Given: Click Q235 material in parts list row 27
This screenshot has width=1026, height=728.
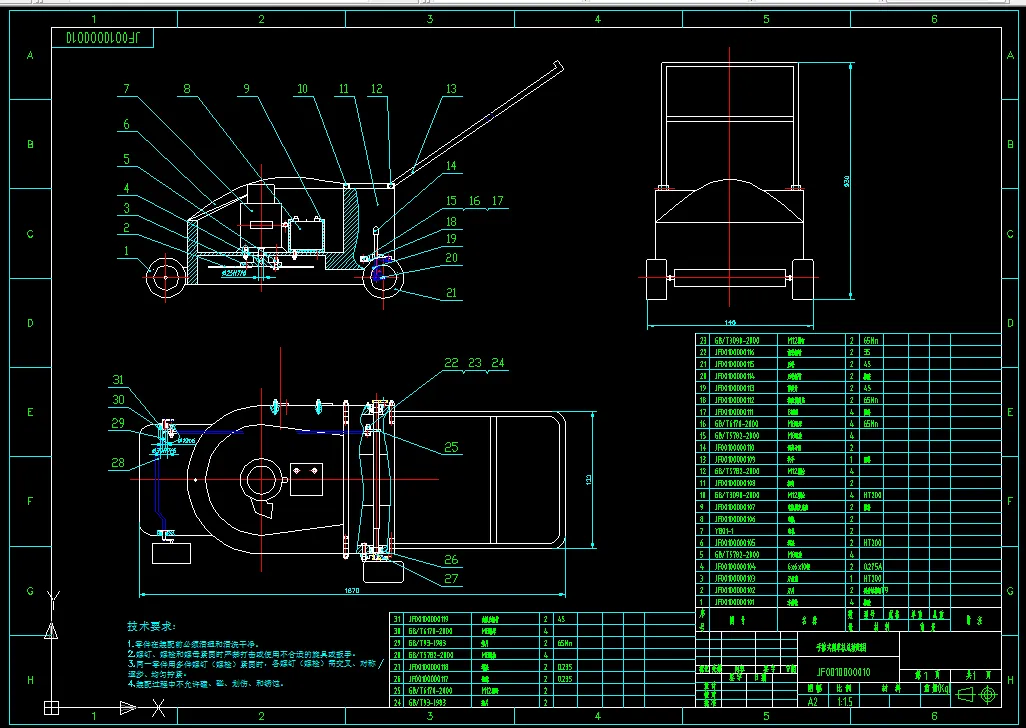Looking at the screenshot, I should (565, 667).
